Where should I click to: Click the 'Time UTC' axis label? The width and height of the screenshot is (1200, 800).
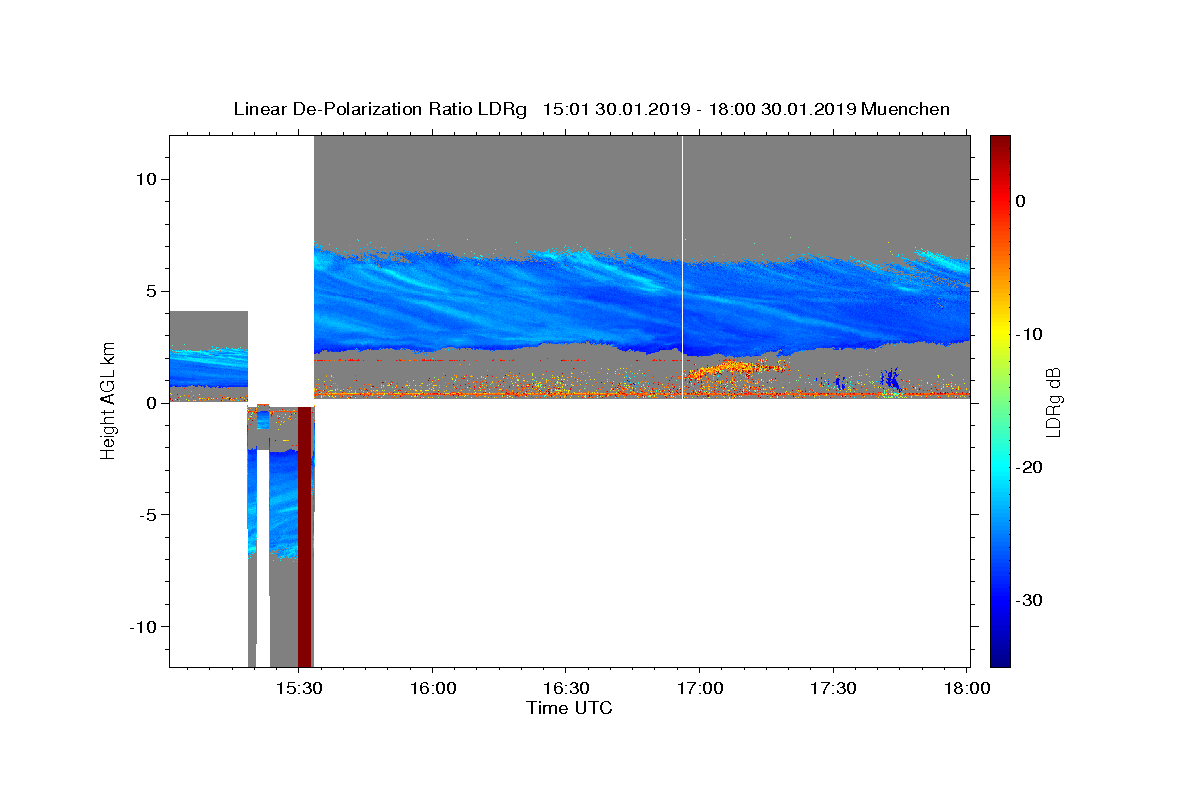click(569, 708)
